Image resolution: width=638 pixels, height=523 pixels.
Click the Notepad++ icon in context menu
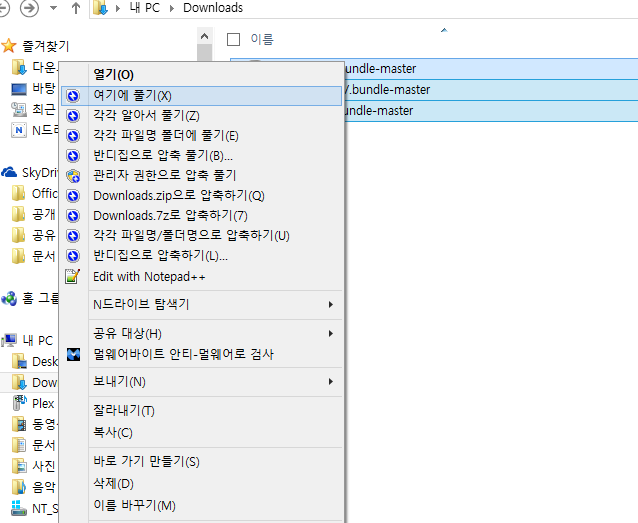[73, 277]
